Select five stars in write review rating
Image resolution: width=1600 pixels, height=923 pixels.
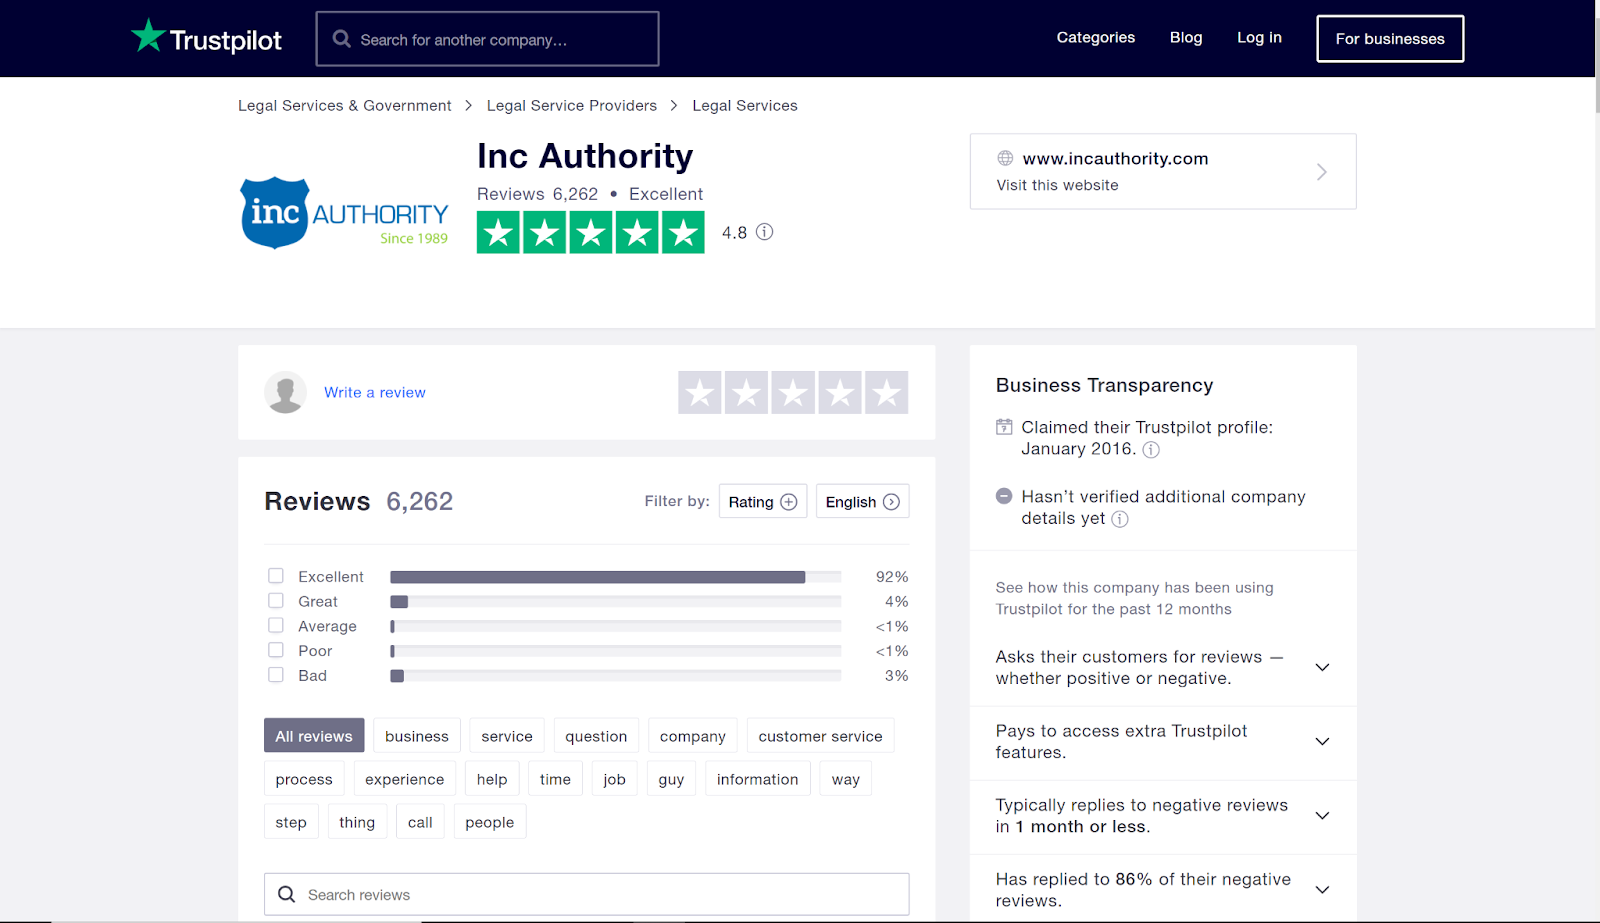tap(887, 393)
